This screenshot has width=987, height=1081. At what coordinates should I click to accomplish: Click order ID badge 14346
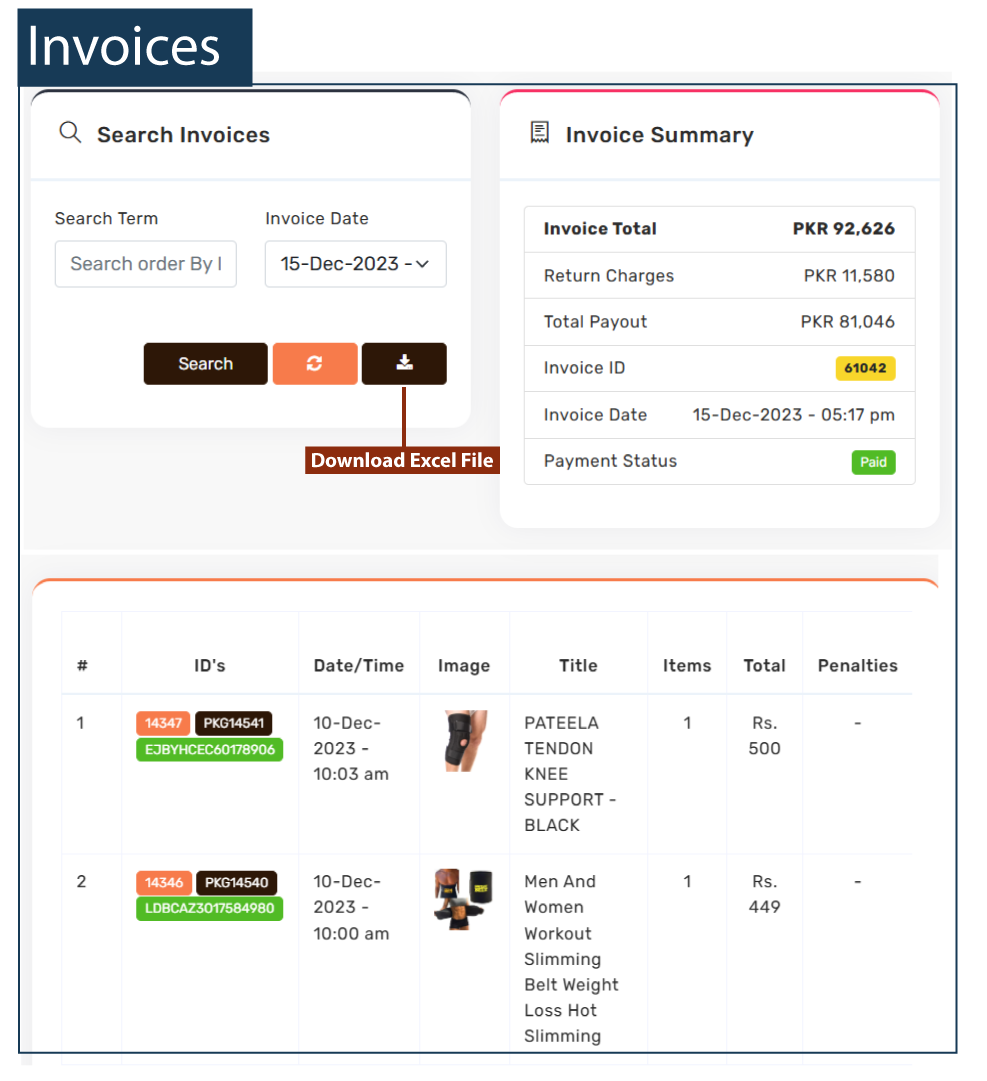click(x=164, y=883)
